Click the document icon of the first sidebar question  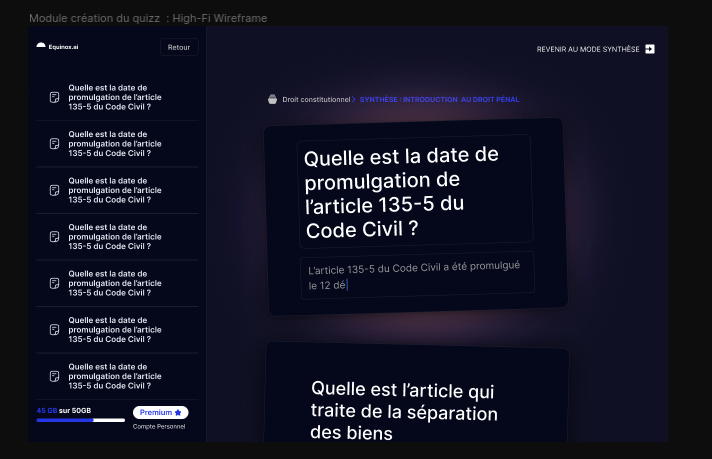click(x=54, y=97)
